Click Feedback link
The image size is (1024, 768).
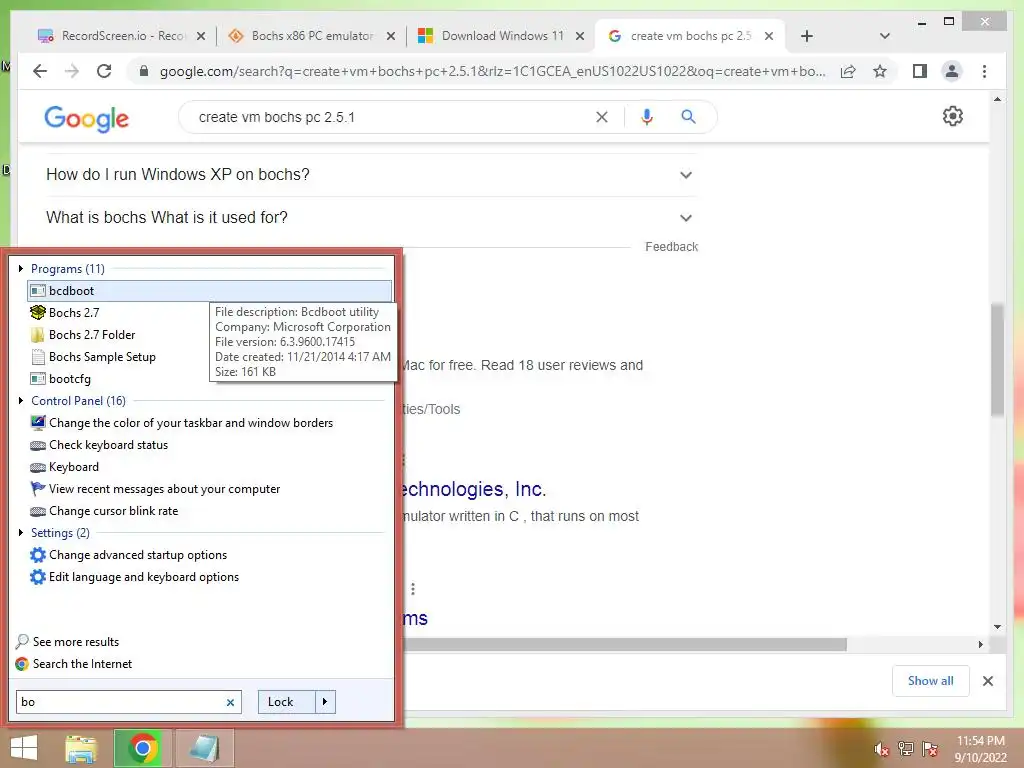[x=671, y=247]
